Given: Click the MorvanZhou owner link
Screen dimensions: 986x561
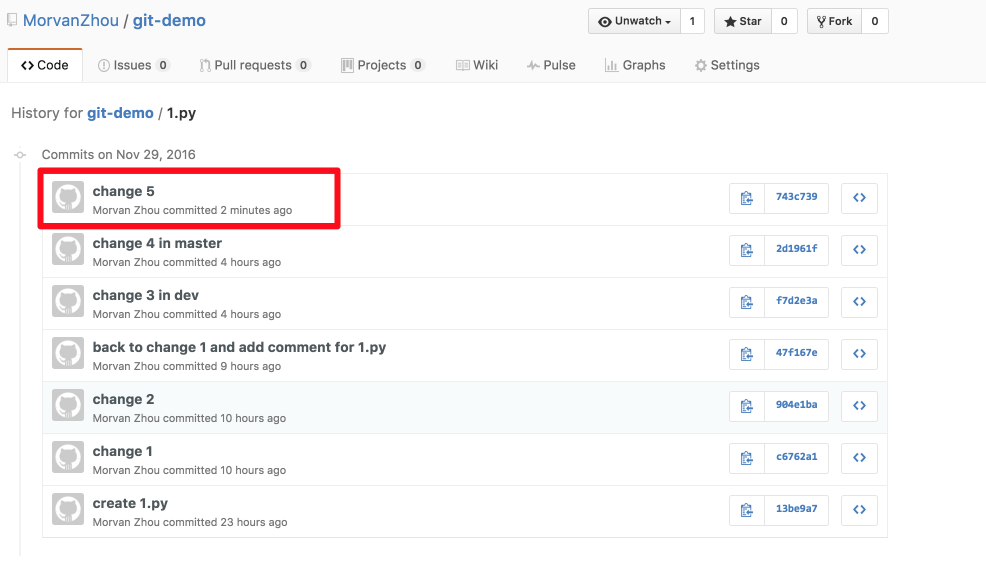Looking at the screenshot, I should point(70,20).
